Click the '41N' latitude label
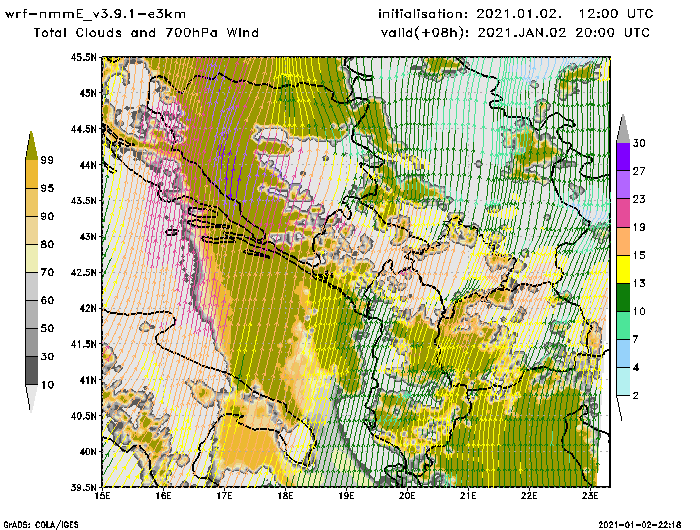700x530 pixels. (88, 380)
